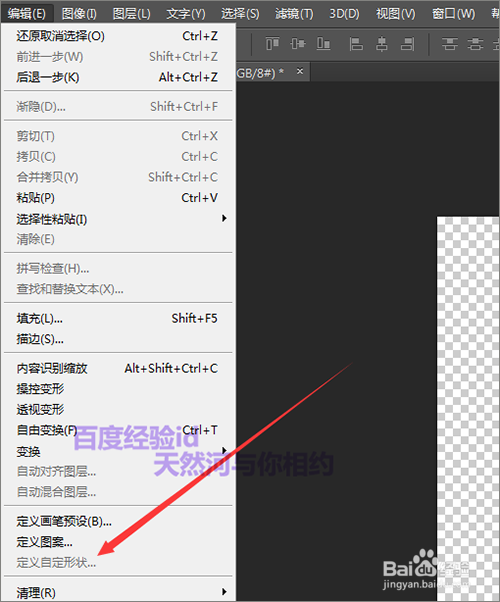Open the 选择(S) menu
The height and width of the screenshot is (602, 500).
240,14
